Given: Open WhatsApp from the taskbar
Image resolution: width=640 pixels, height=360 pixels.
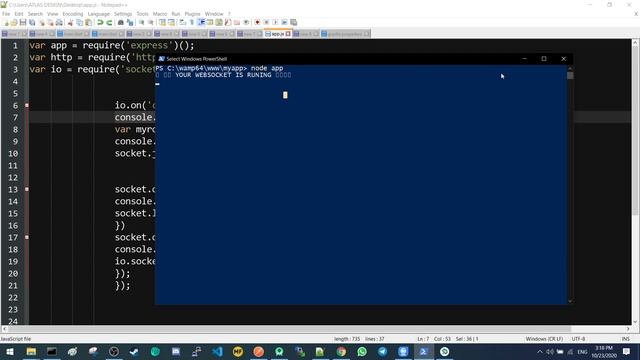Looking at the screenshot, I should click(362, 351).
